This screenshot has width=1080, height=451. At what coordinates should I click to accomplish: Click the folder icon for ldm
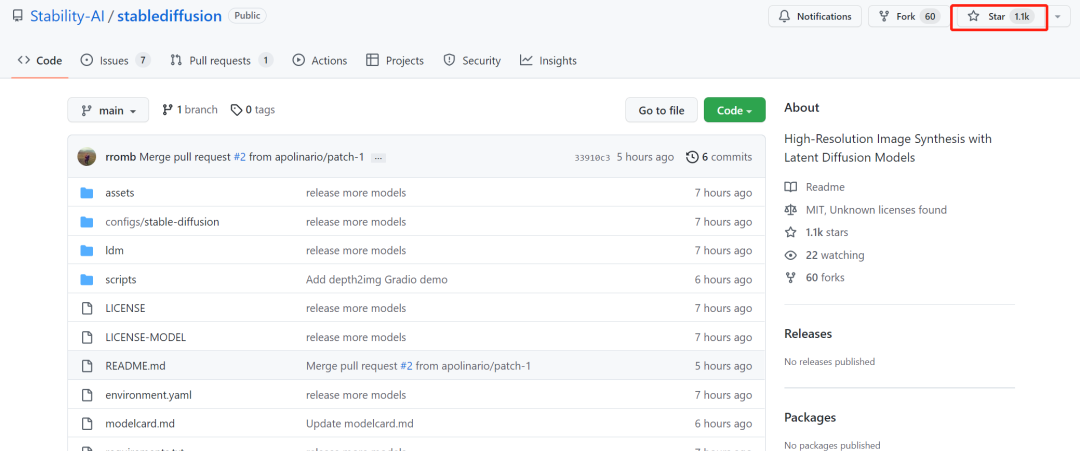pyautogui.click(x=87, y=251)
